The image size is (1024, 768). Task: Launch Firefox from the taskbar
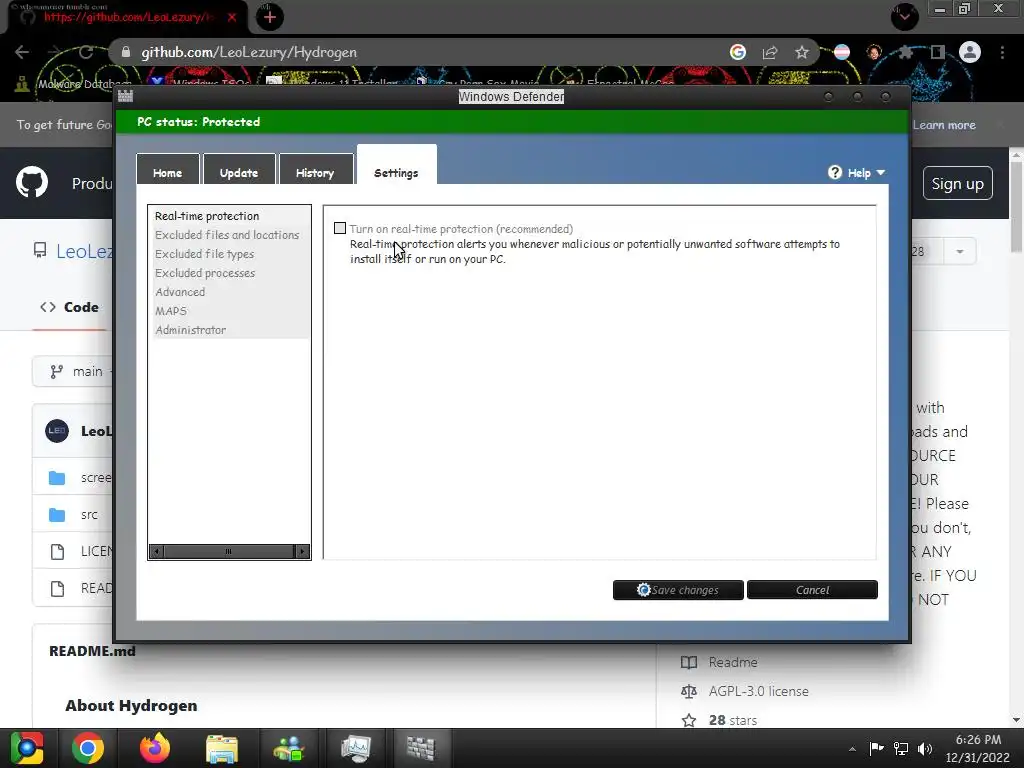(155, 748)
